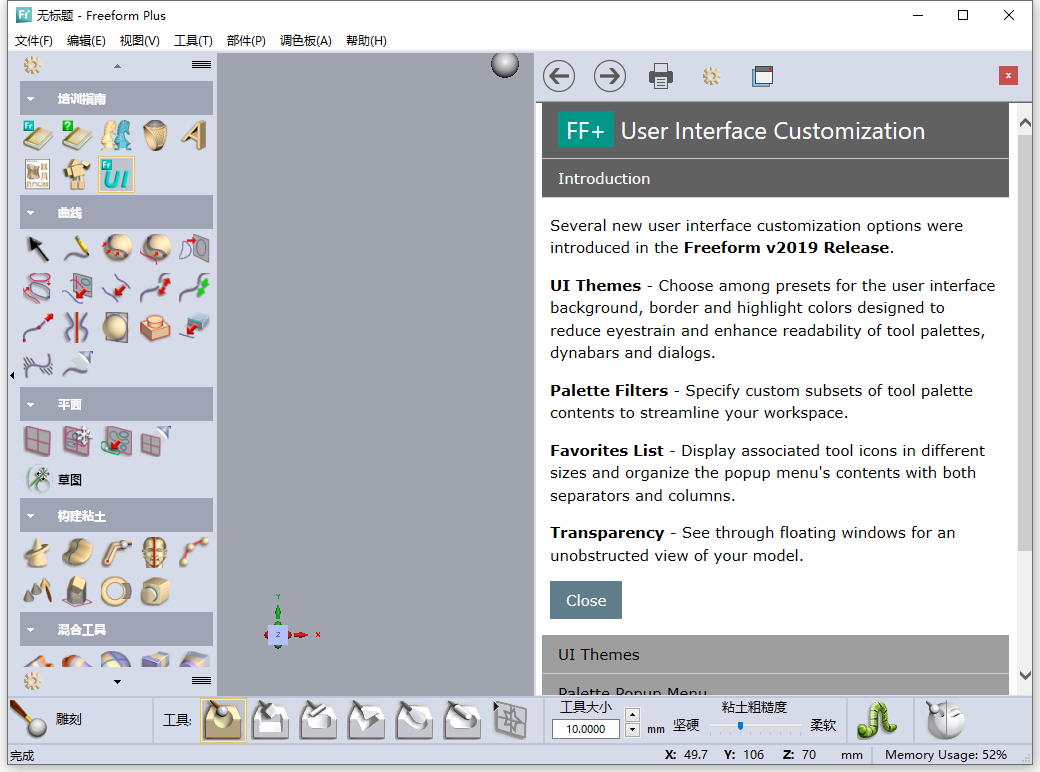Collapse the 曲线 palette section
Viewport: 1040px width, 772px height.
[31, 213]
